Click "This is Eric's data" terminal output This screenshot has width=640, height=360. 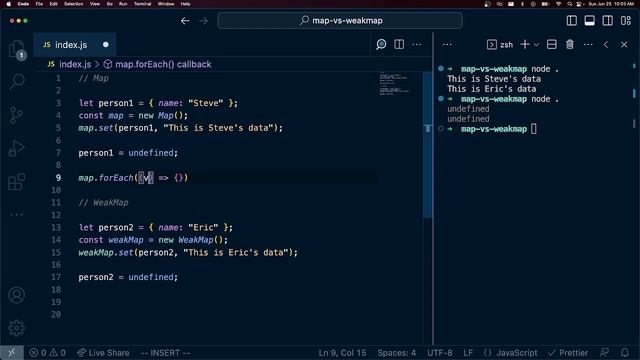pyautogui.click(x=491, y=89)
